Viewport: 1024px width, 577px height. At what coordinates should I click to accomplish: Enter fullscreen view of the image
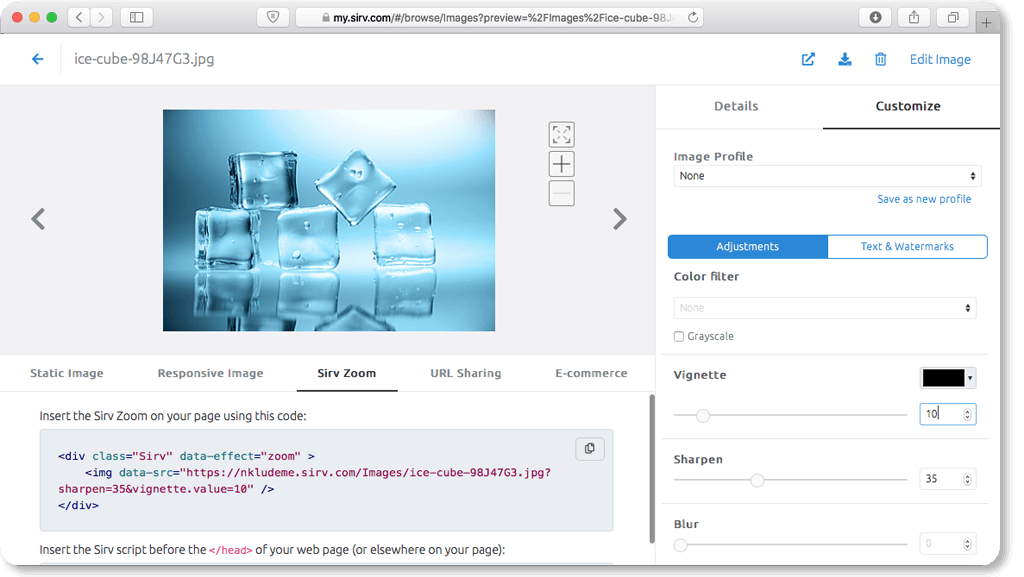pyautogui.click(x=561, y=134)
